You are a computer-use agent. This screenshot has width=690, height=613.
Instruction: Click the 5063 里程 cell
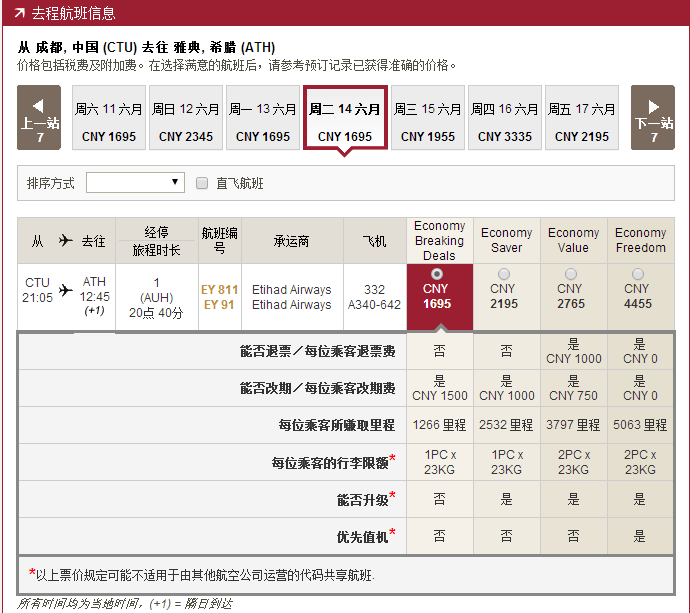640,425
